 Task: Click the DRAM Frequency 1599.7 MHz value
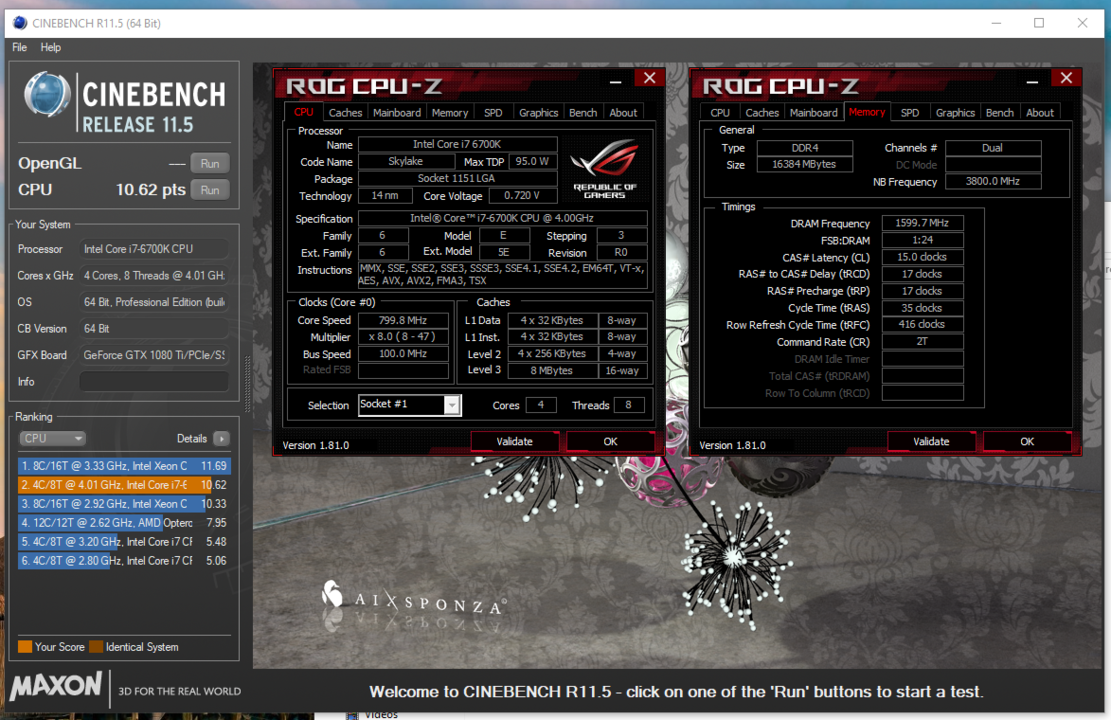point(922,223)
